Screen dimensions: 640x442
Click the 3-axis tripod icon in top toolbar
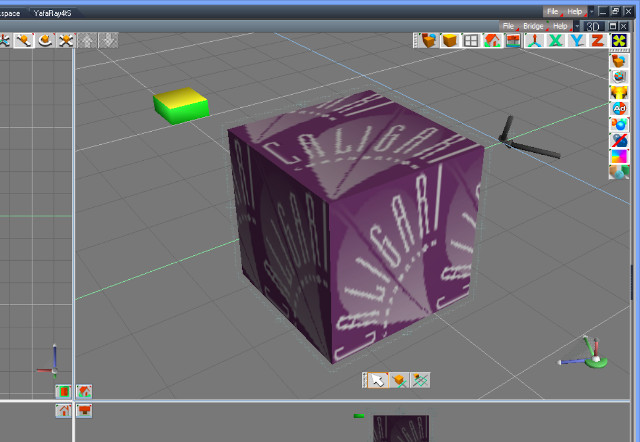click(x=534, y=40)
